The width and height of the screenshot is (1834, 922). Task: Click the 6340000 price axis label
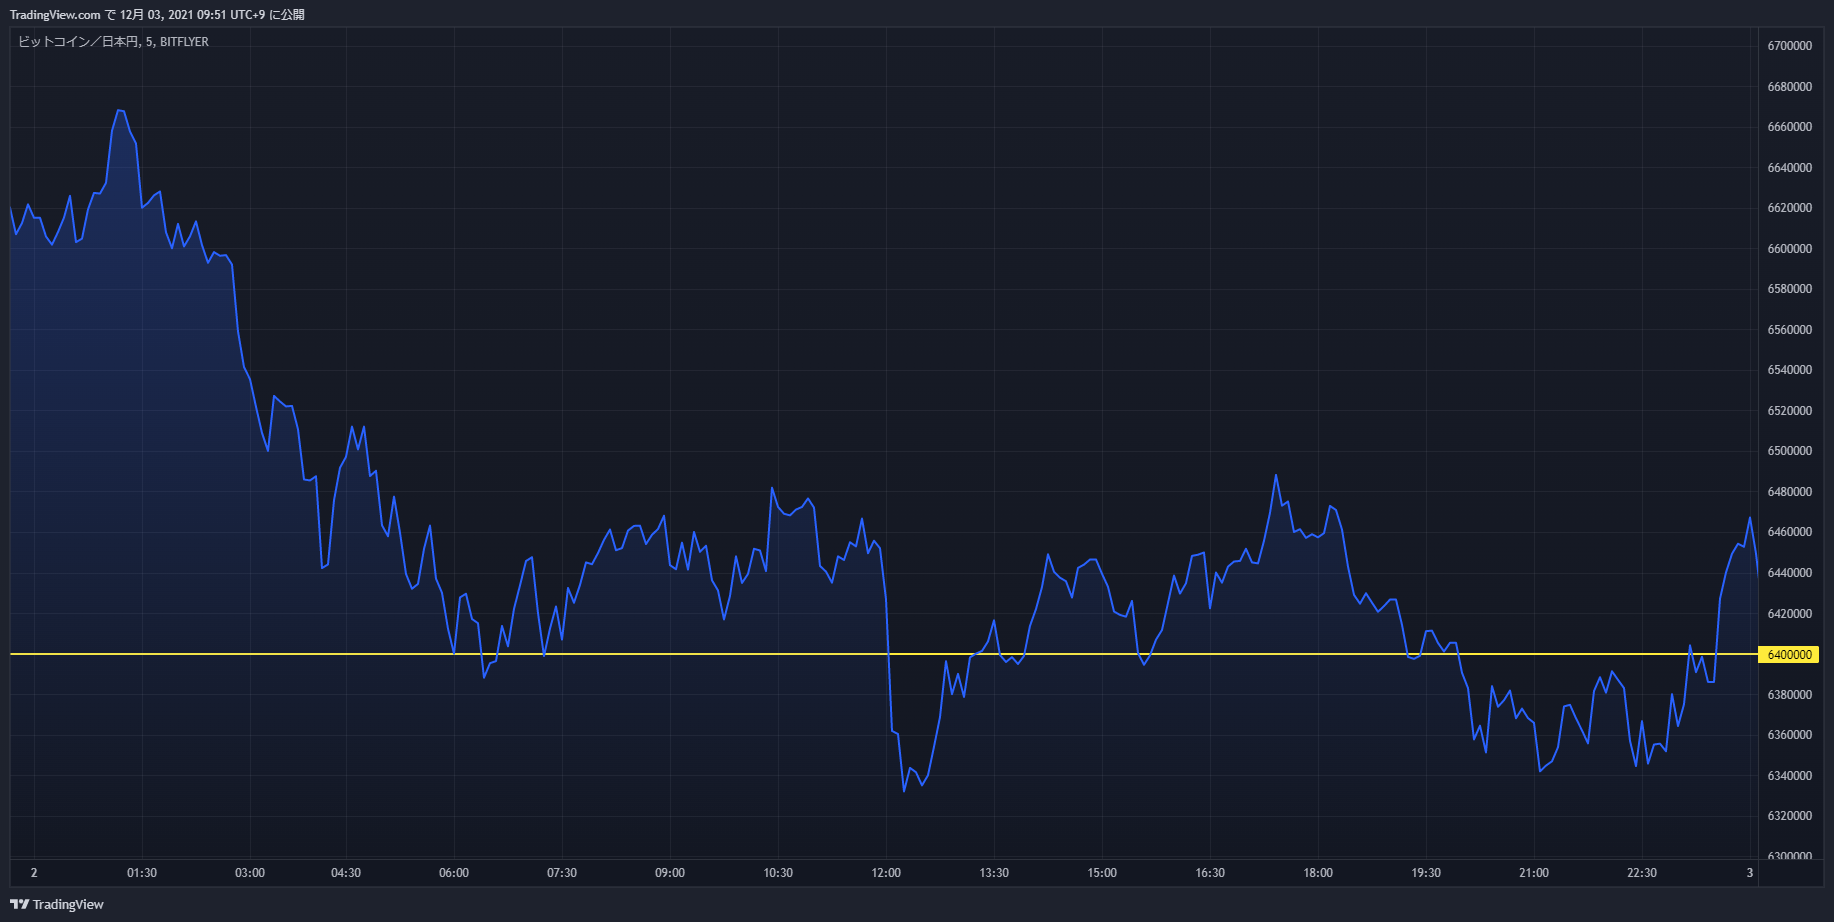tap(1790, 776)
